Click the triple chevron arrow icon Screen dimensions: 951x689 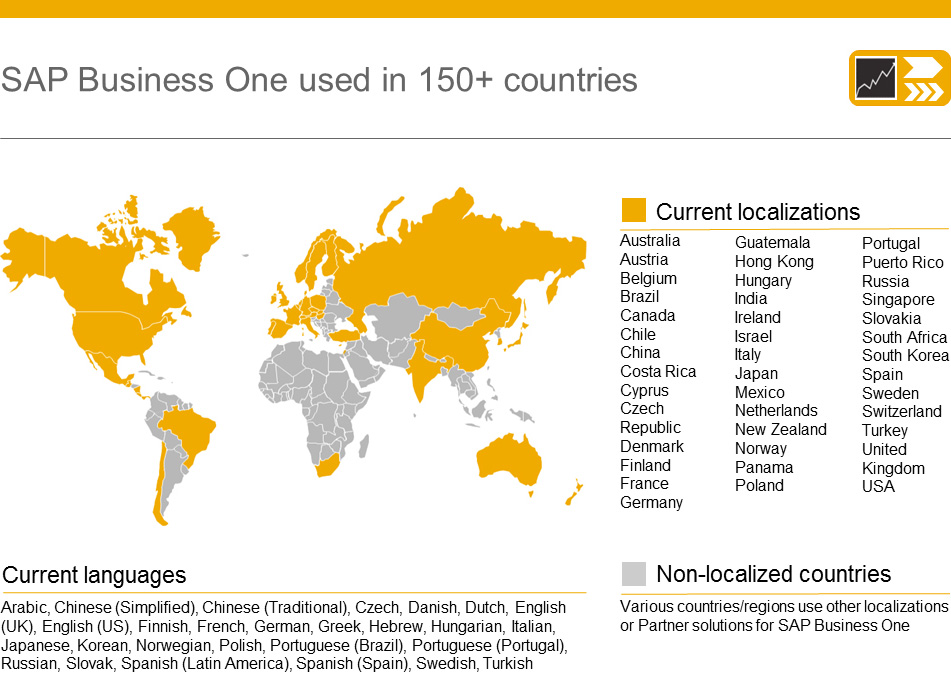[x=923, y=92]
